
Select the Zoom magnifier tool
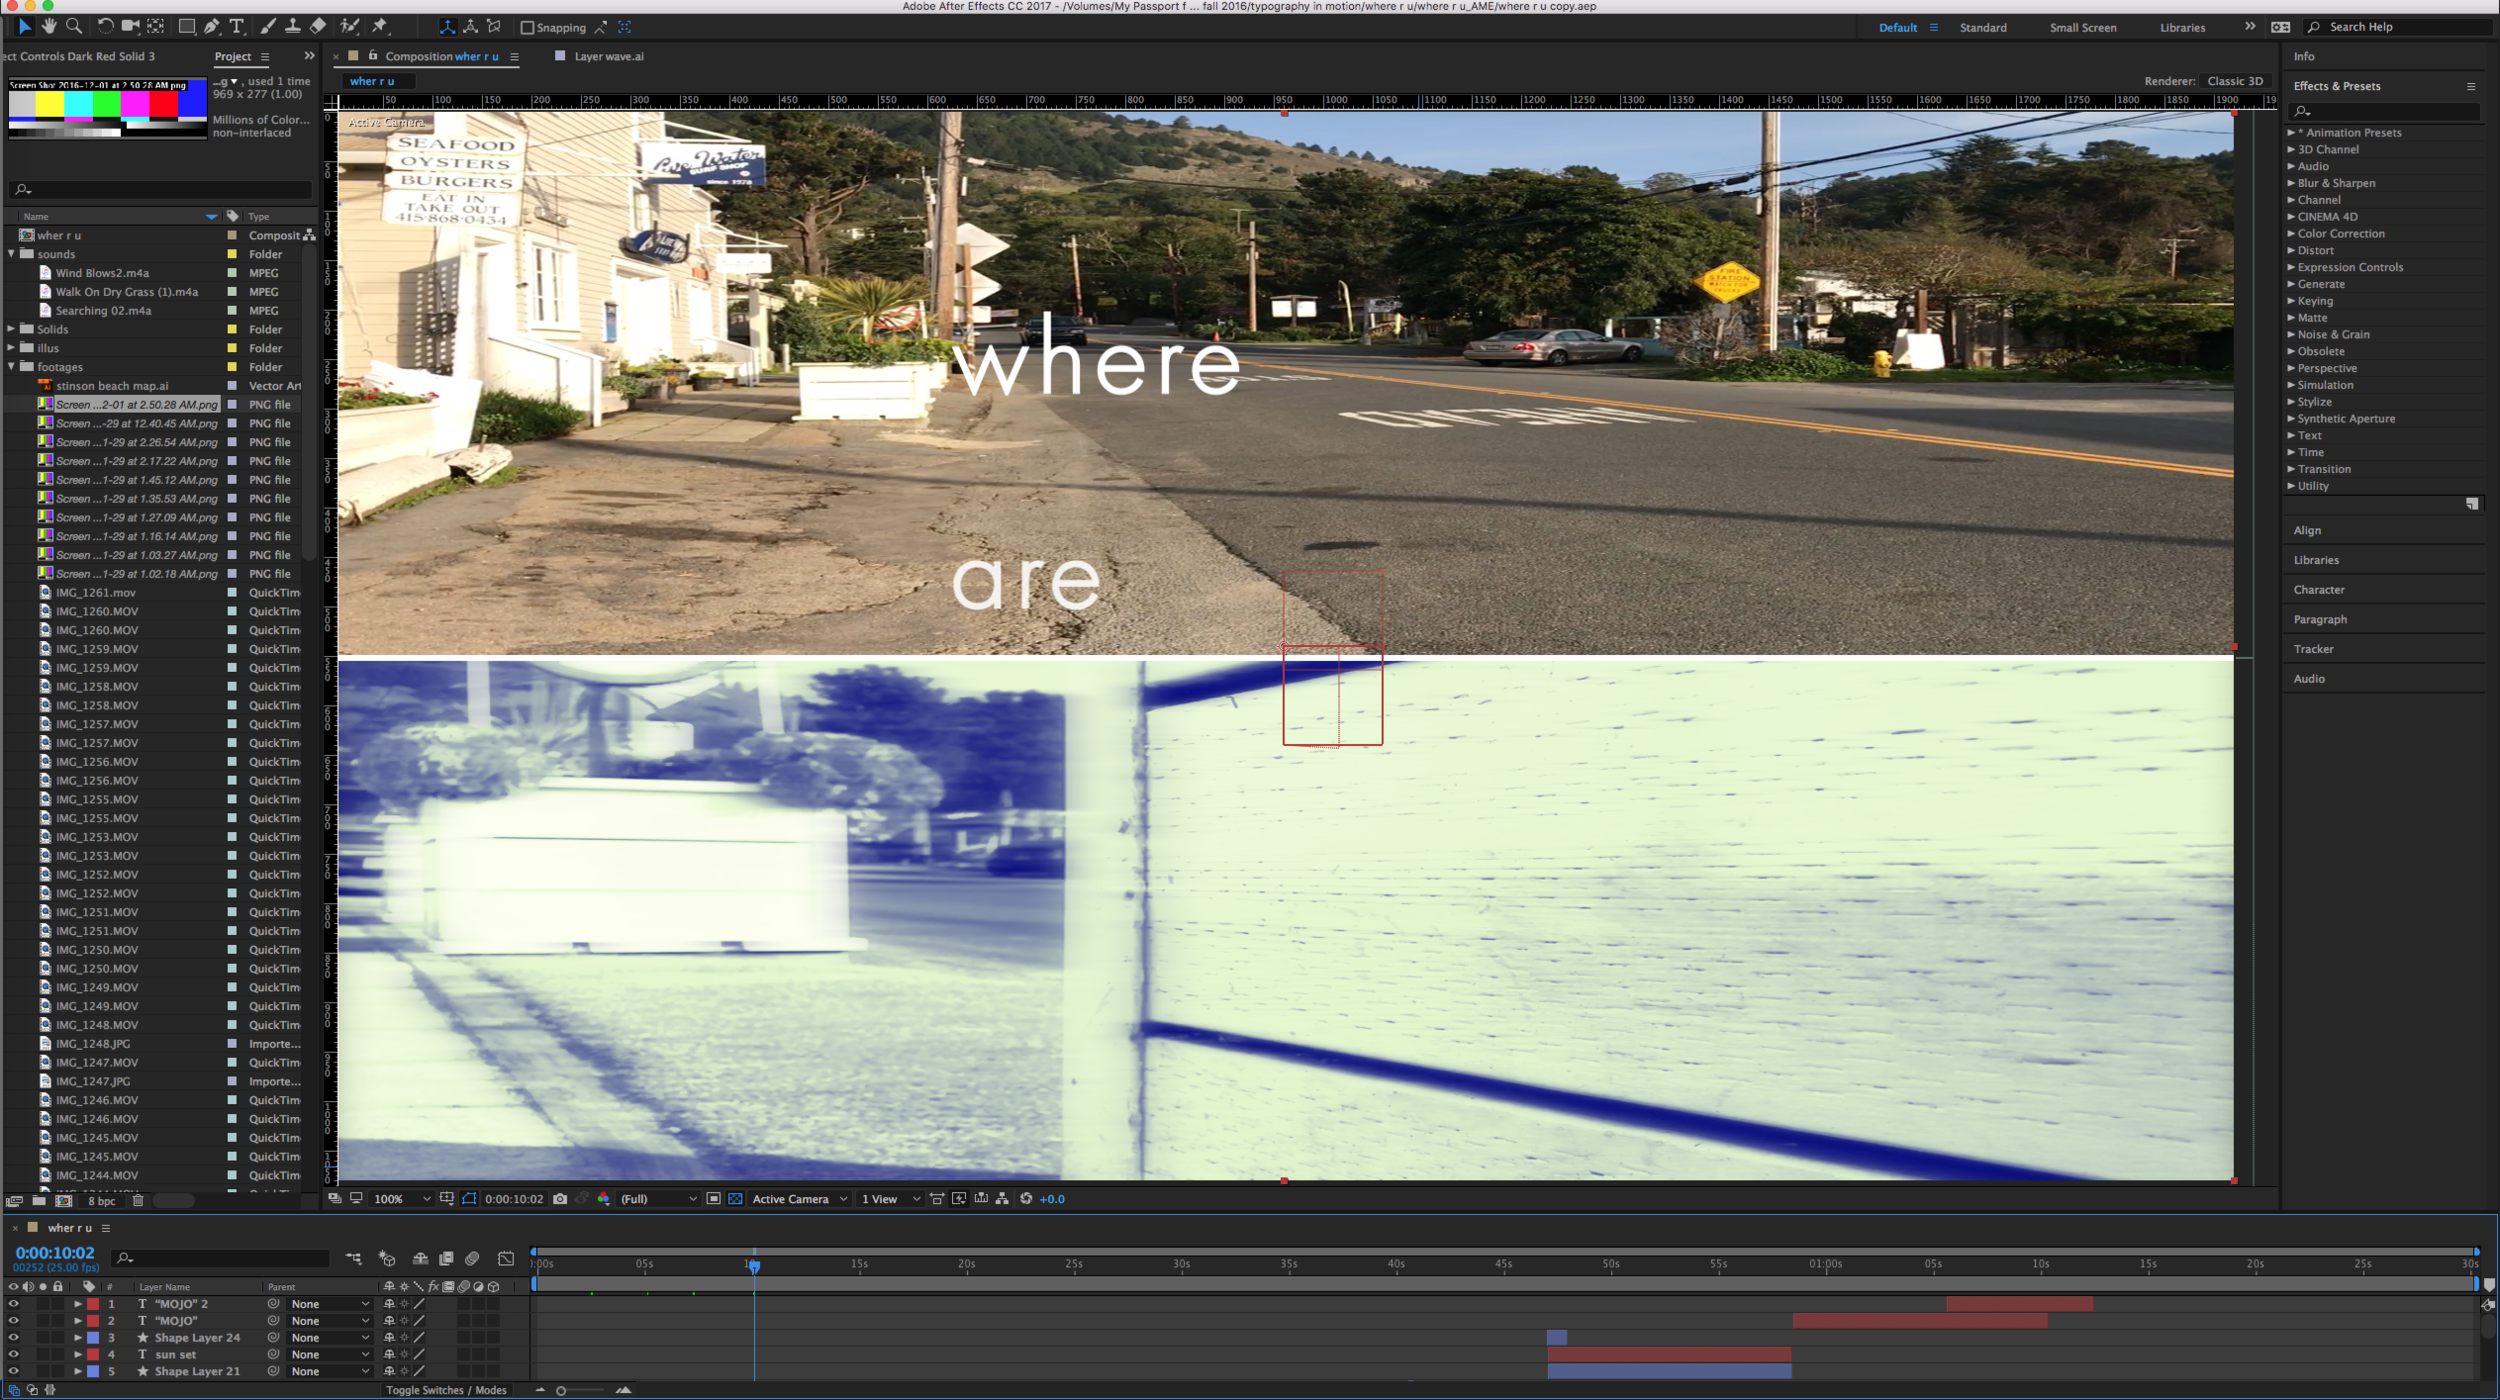pyautogui.click(x=74, y=26)
